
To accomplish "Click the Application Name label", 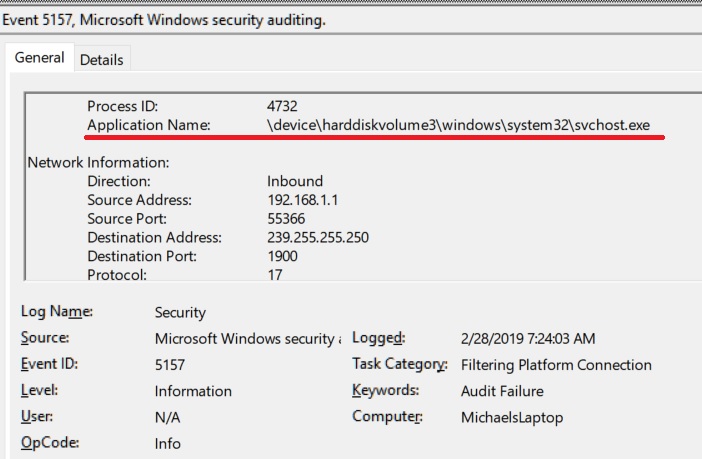I will (x=149, y=125).
